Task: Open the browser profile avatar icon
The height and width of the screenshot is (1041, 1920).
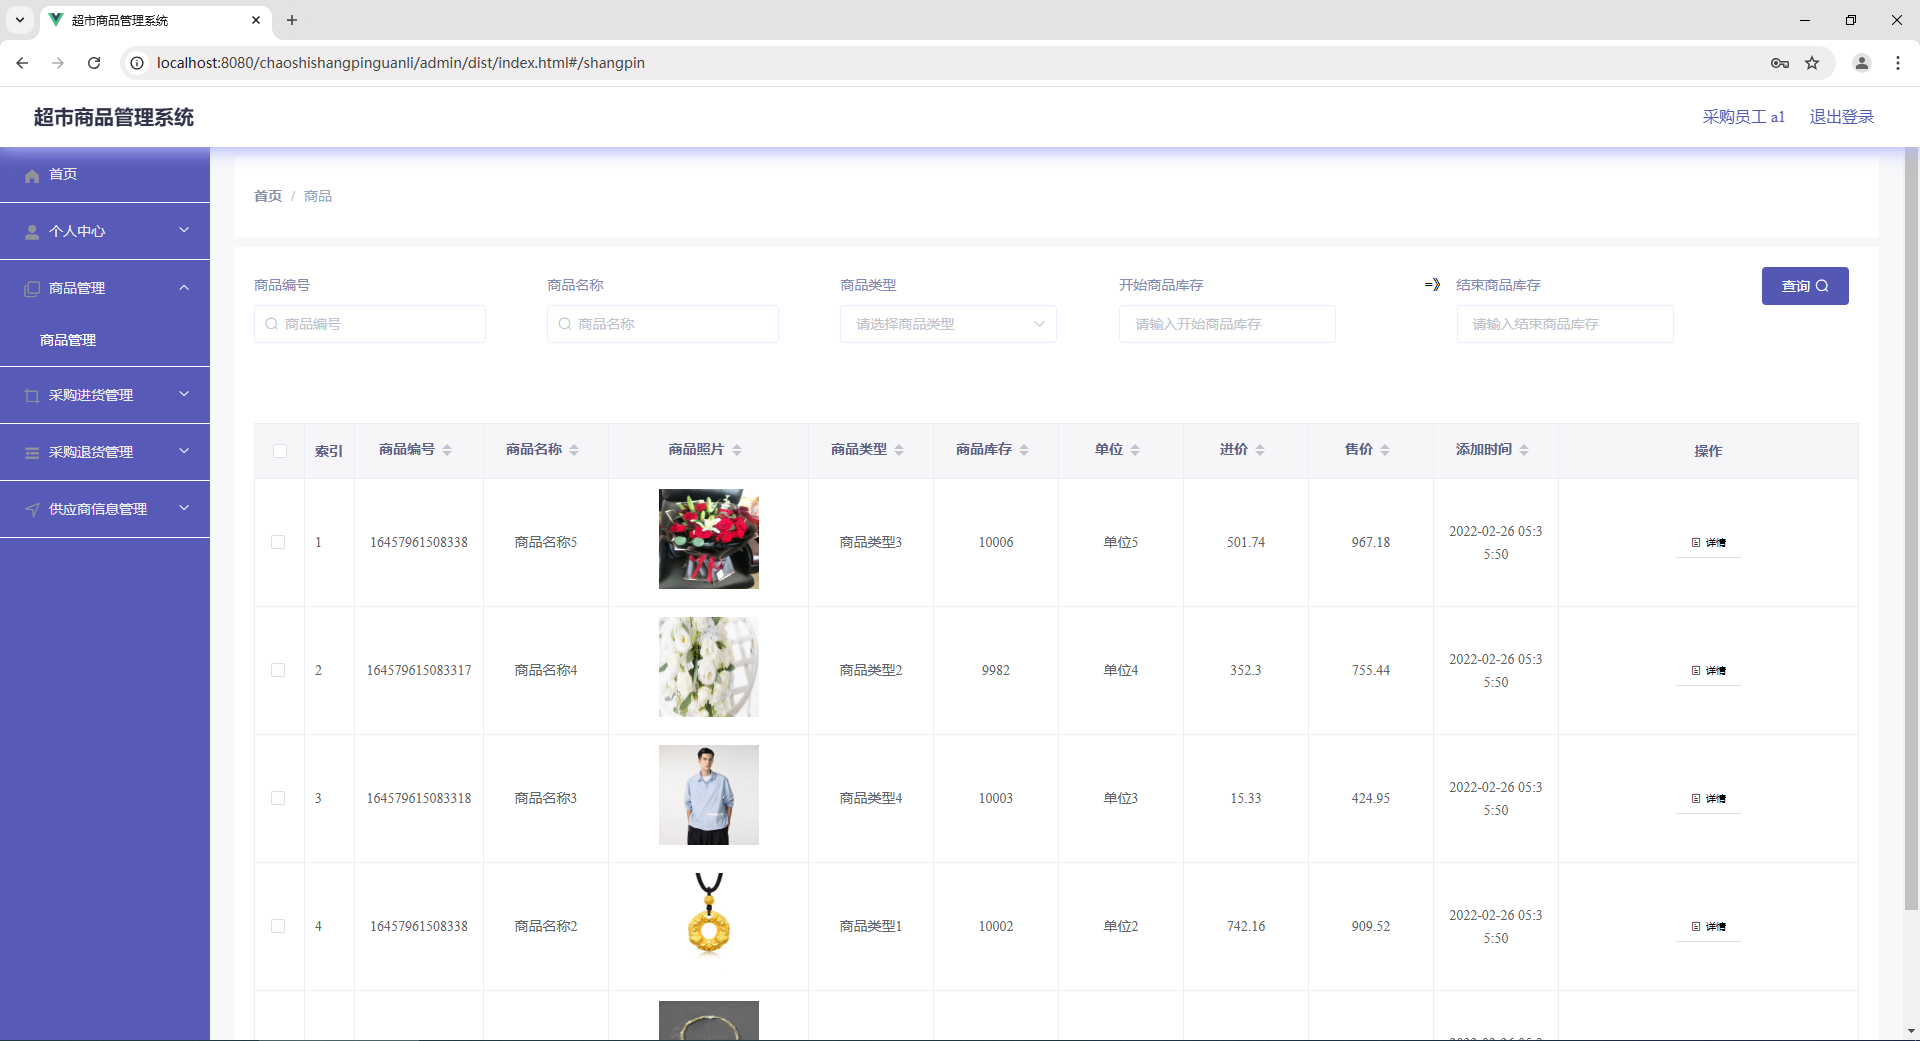Action: (x=1862, y=63)
